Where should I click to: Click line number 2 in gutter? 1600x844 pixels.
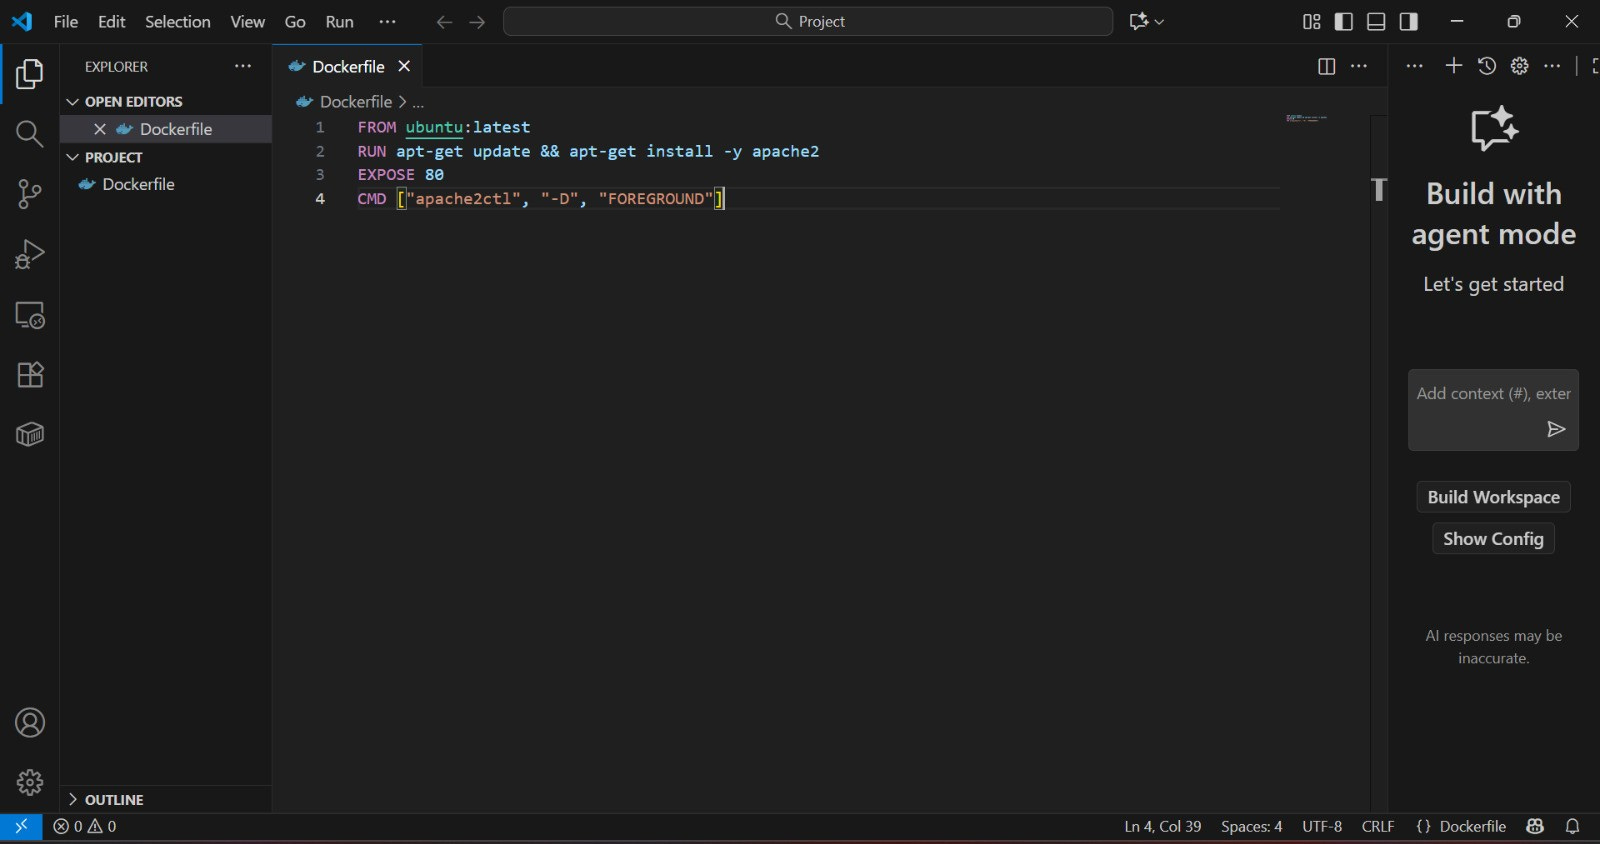tap(320, 151)
